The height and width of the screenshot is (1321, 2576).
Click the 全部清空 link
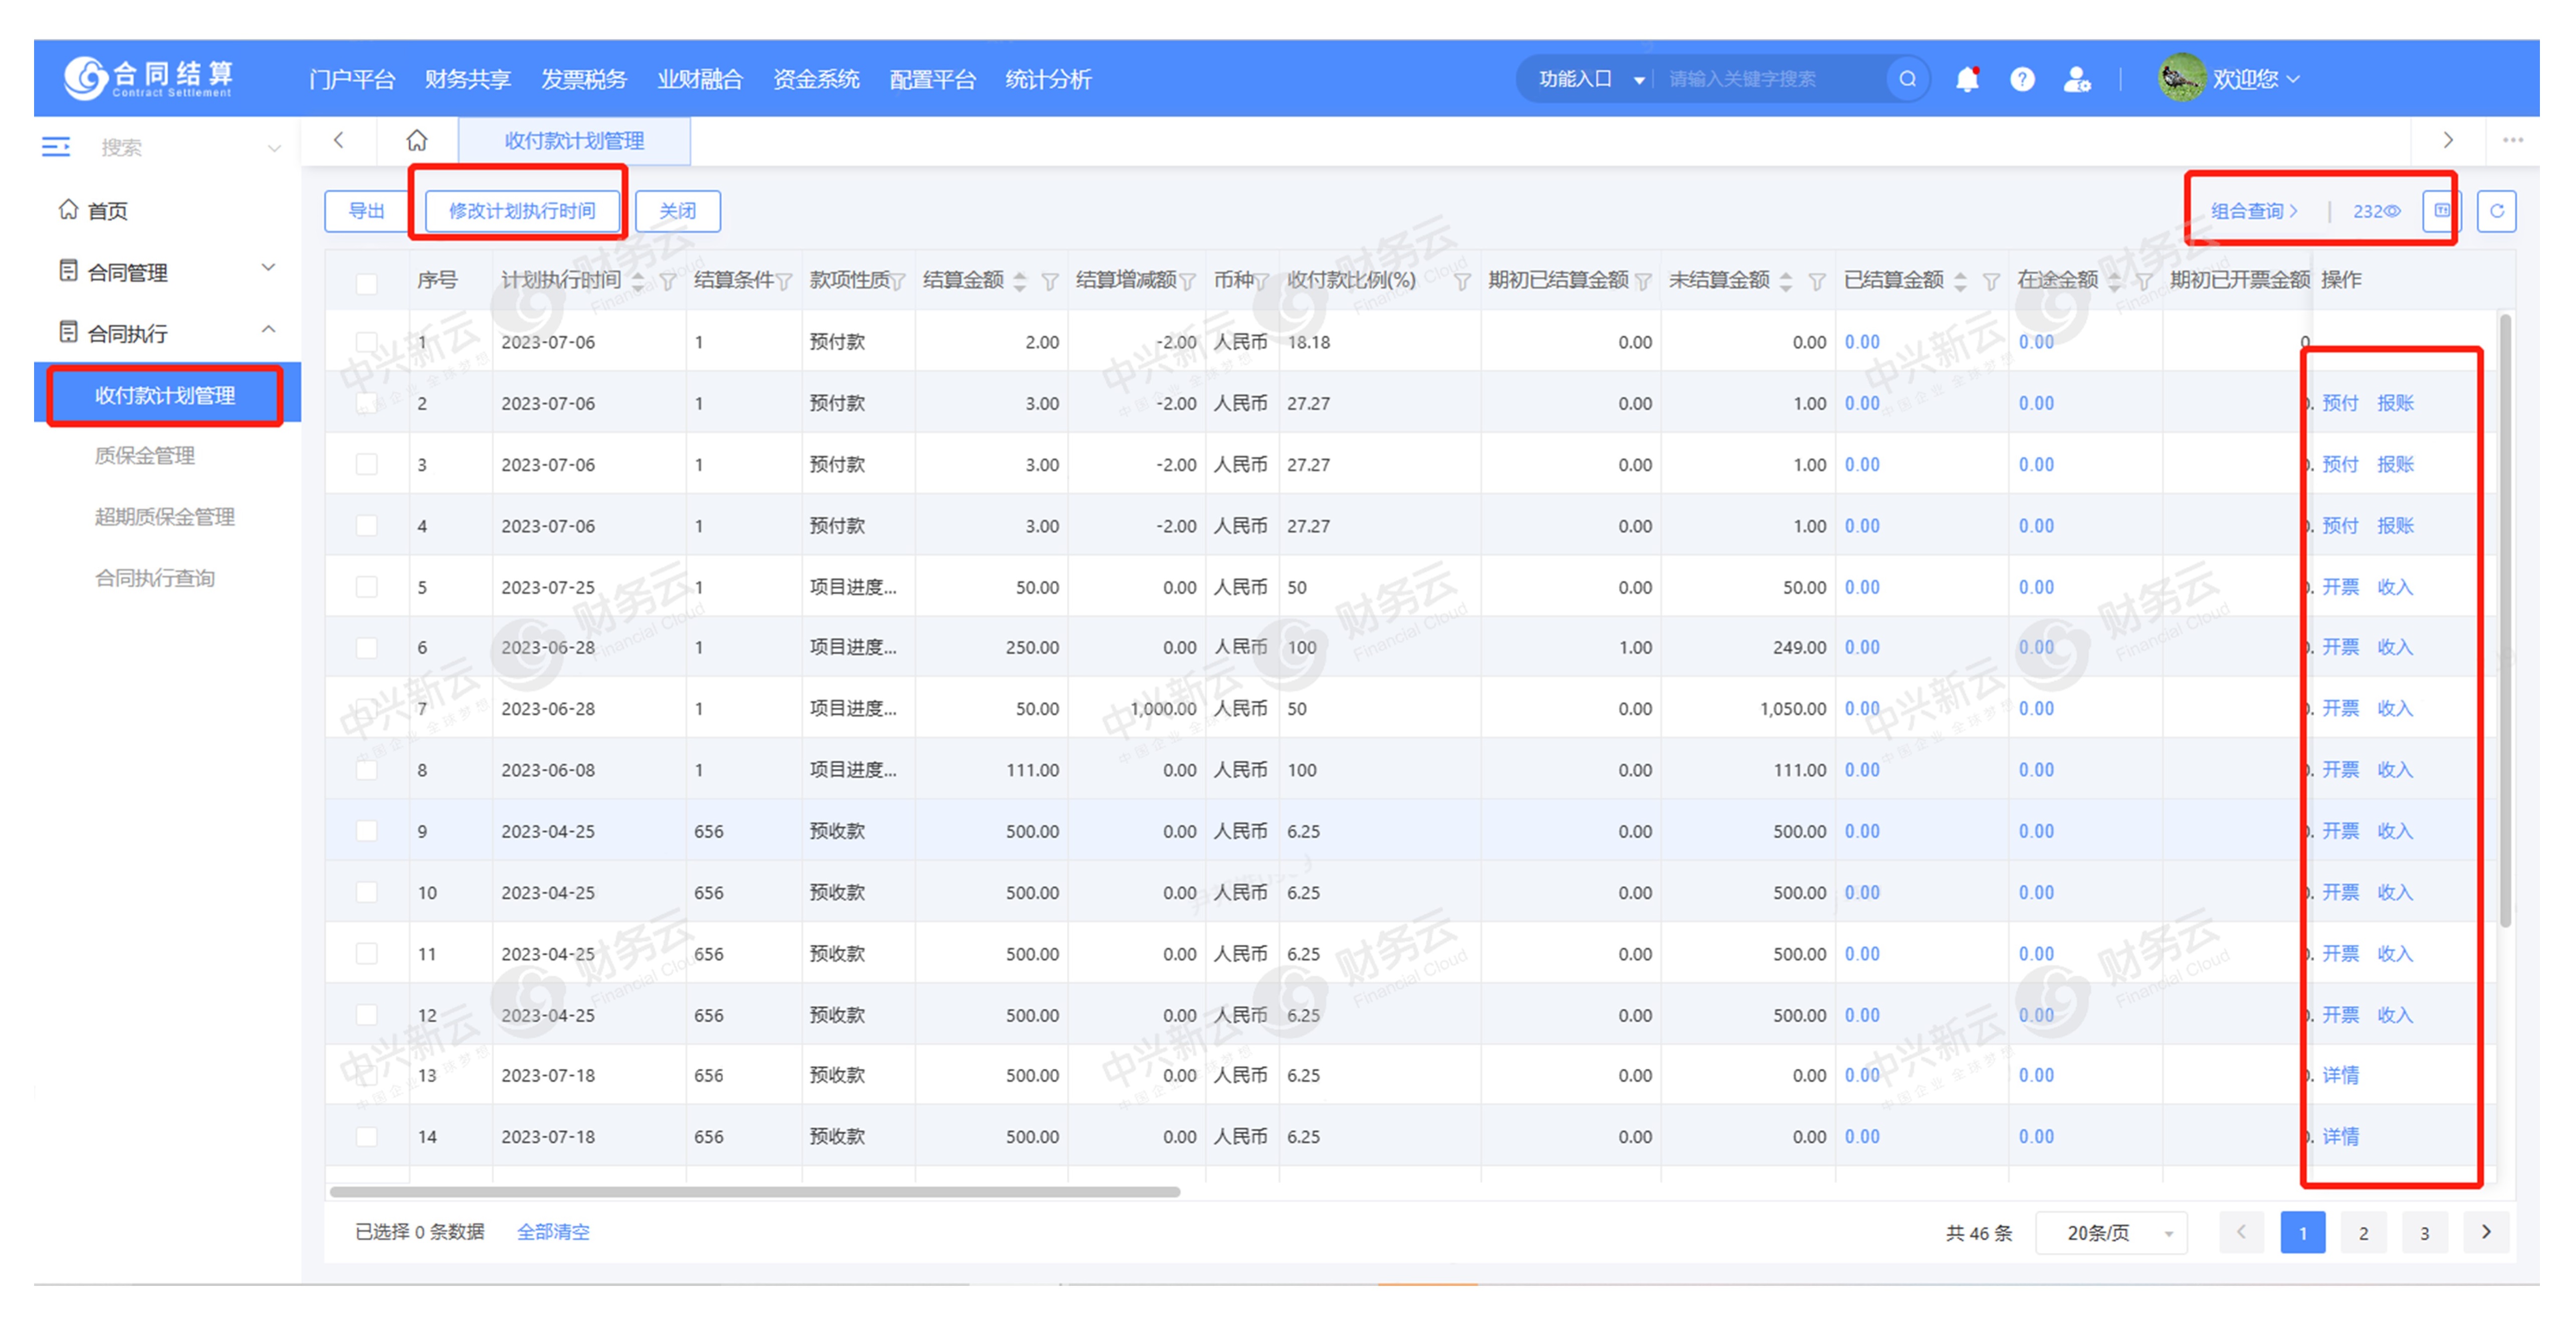pyautogui.click(x=553, y=1232)
